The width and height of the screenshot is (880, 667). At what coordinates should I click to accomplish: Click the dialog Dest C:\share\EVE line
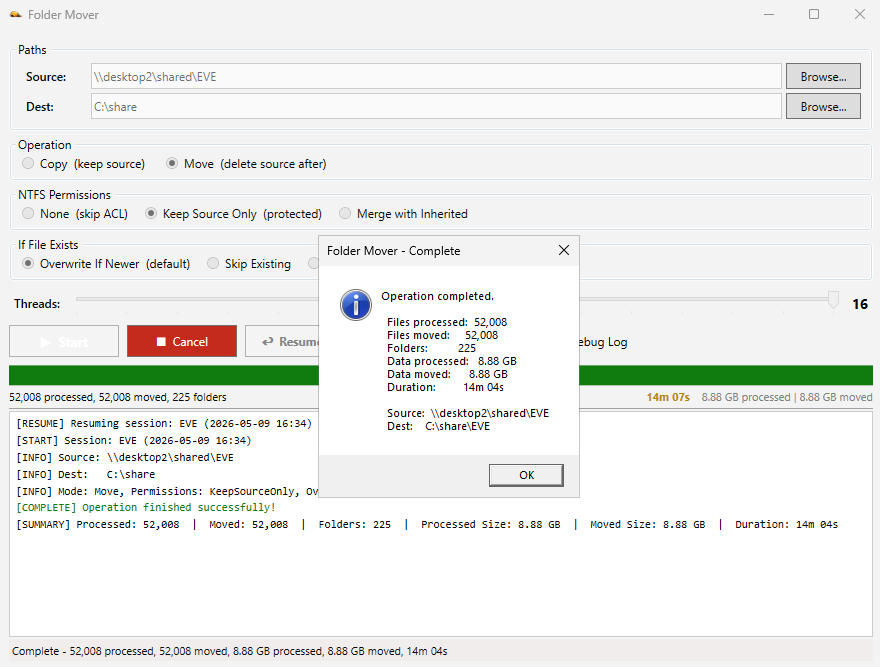tap(438, 426)
